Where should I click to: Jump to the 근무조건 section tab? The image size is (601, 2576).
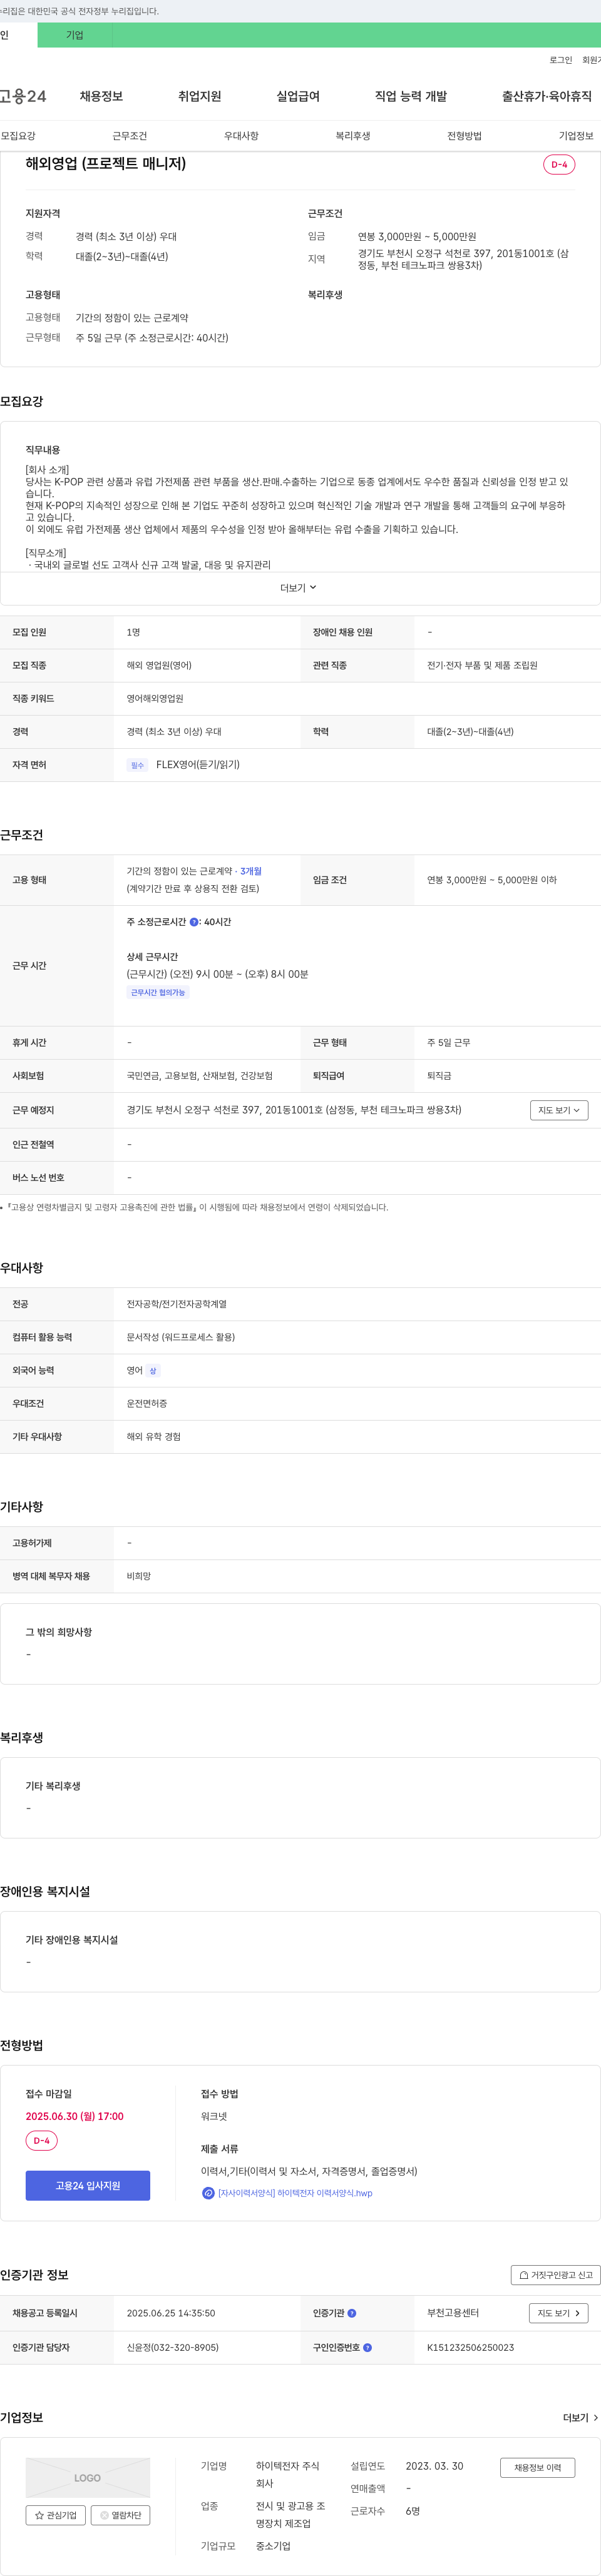pos(129,136)
